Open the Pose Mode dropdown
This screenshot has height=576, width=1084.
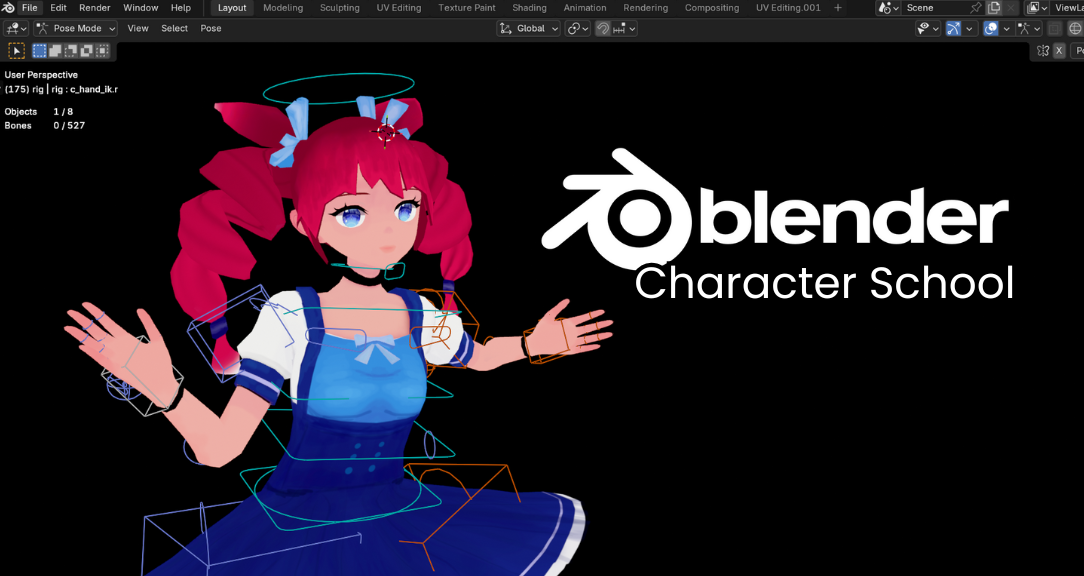tap(76, 29)
